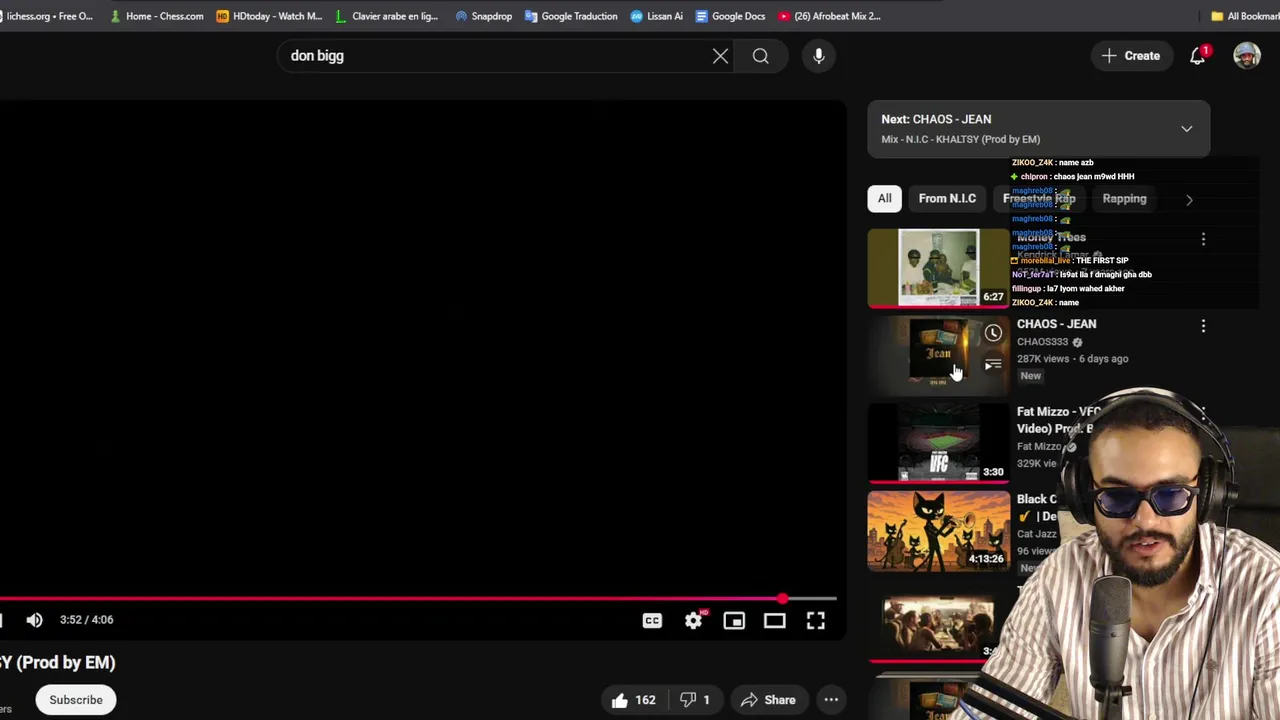Viewport: 1280px width, 720px height.
Task: Show more filter chips with the right arrow
Action: tap(1189, 199)
